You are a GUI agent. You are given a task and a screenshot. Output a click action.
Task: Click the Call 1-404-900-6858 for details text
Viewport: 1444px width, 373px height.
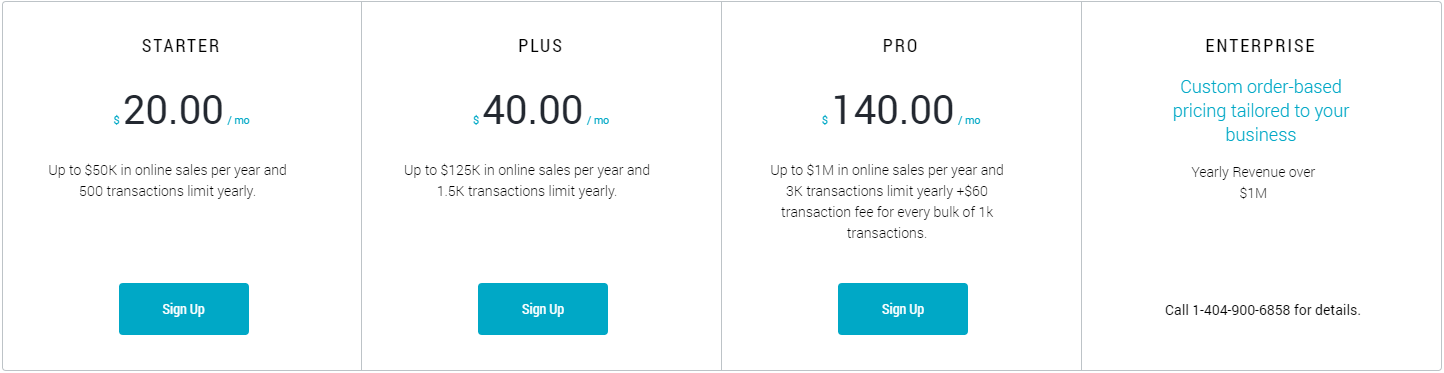pos(1263,310)
